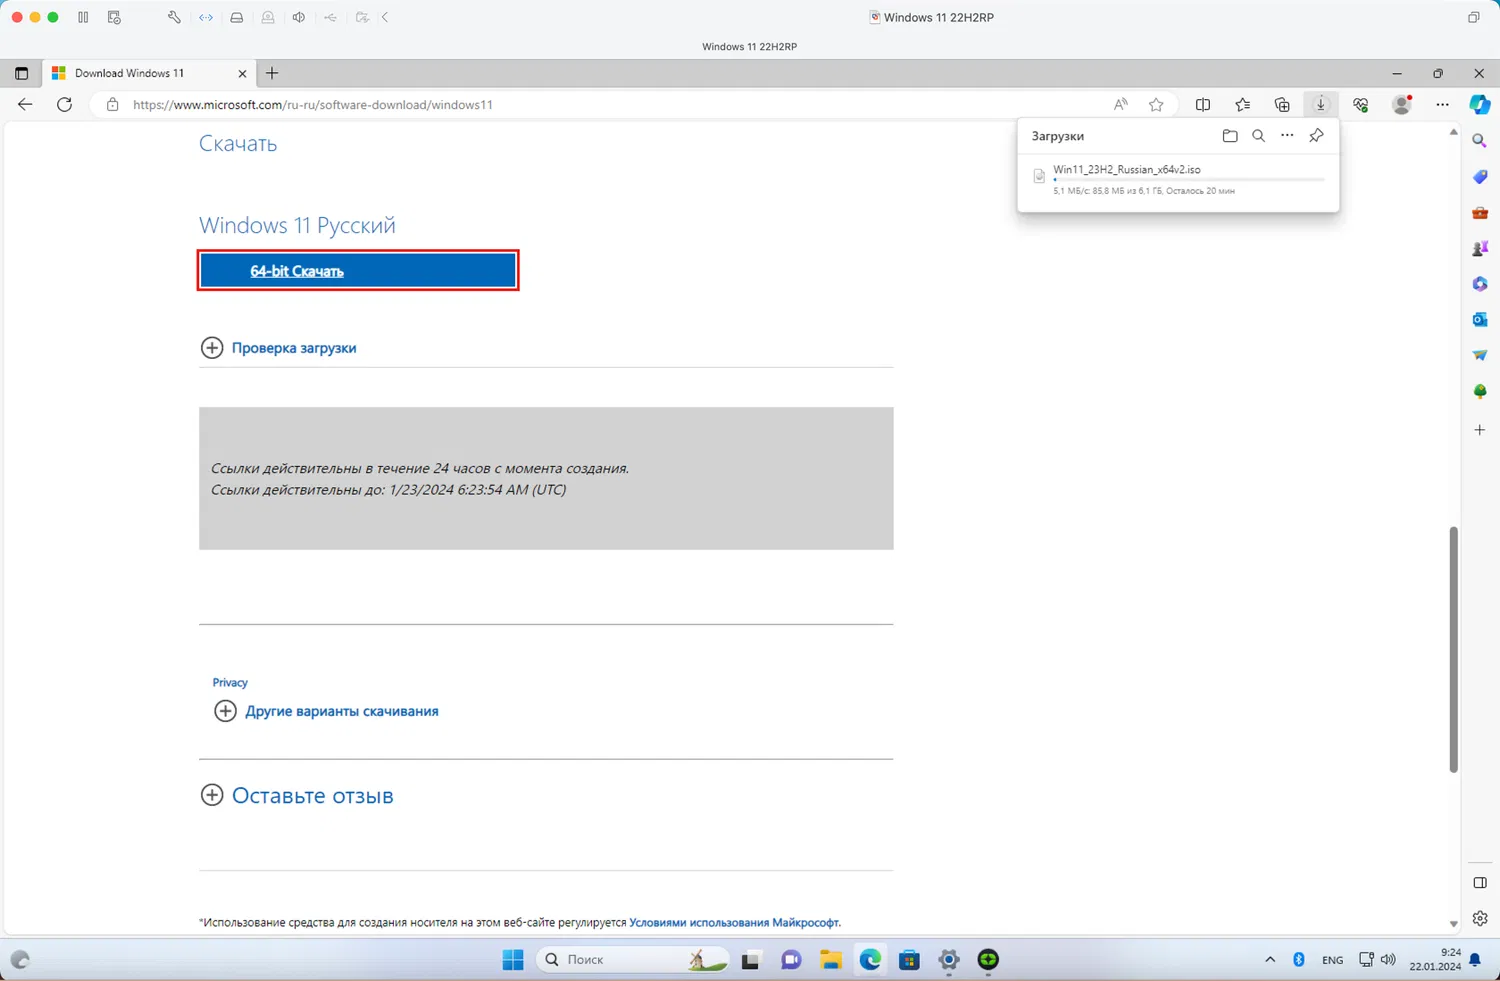Click the Parallels network arrows icon
This screenshot has width=1500, height=981.
206,17
